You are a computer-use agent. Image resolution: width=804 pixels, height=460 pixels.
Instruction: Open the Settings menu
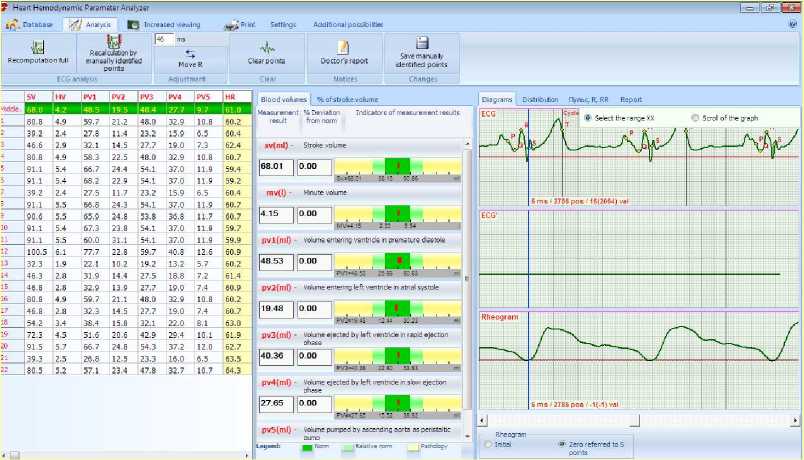tap(283, 23)
